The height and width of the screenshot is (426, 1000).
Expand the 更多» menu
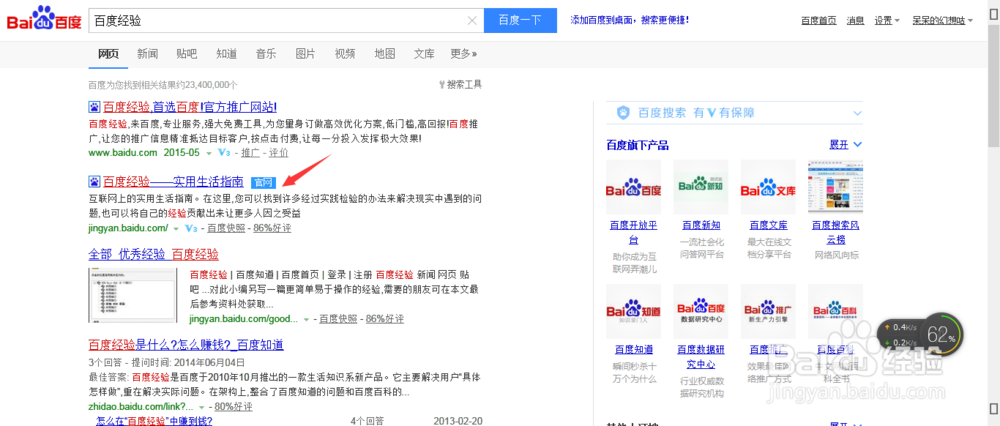pos(464,54)
